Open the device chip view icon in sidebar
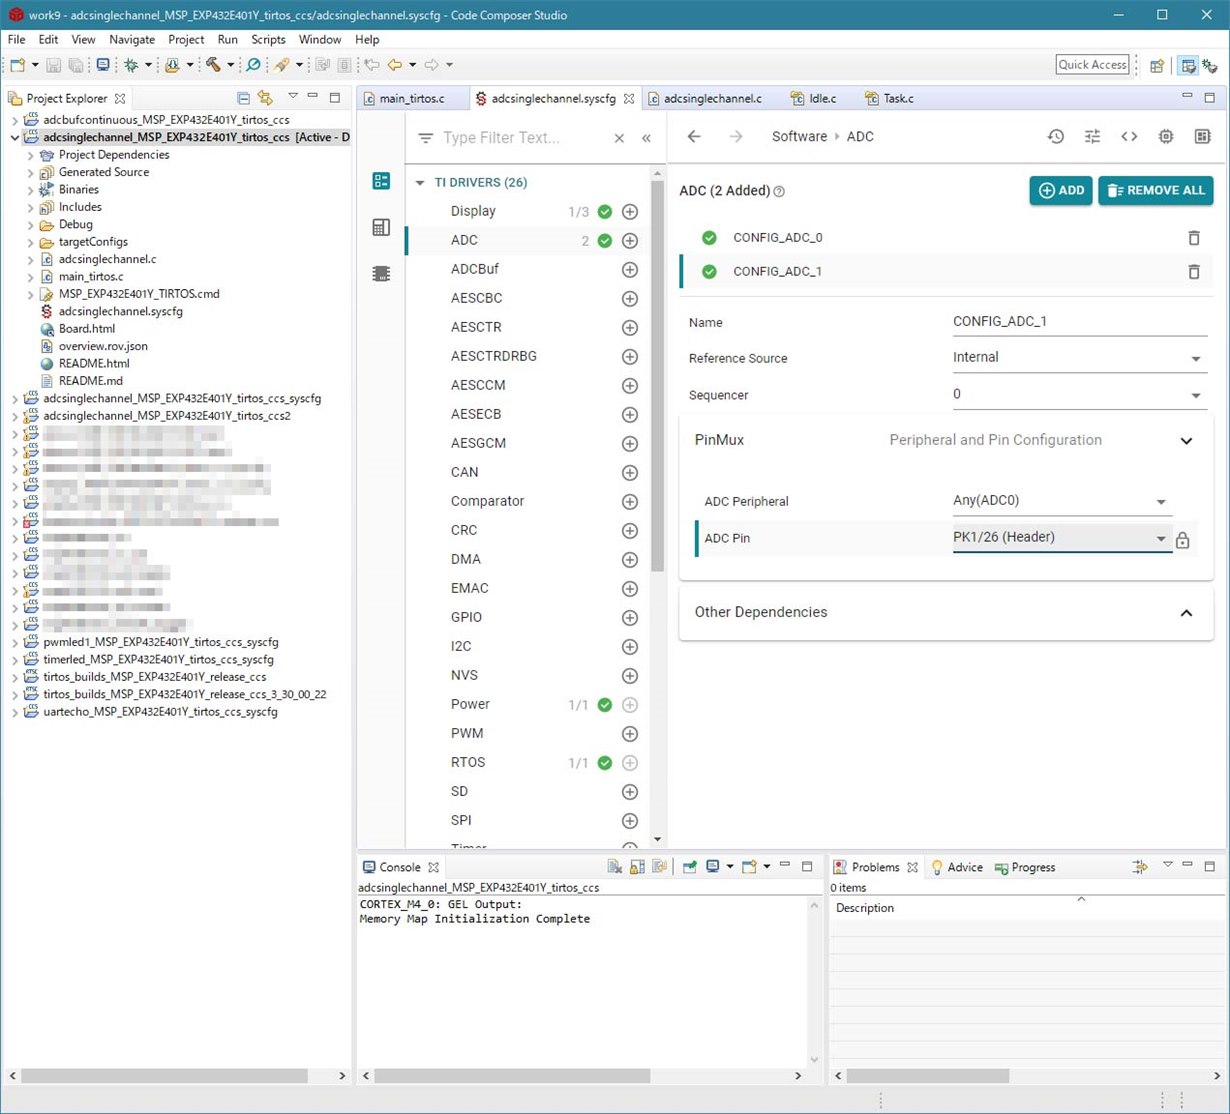Viewport: 1230px width, 1114px height. 381,273
